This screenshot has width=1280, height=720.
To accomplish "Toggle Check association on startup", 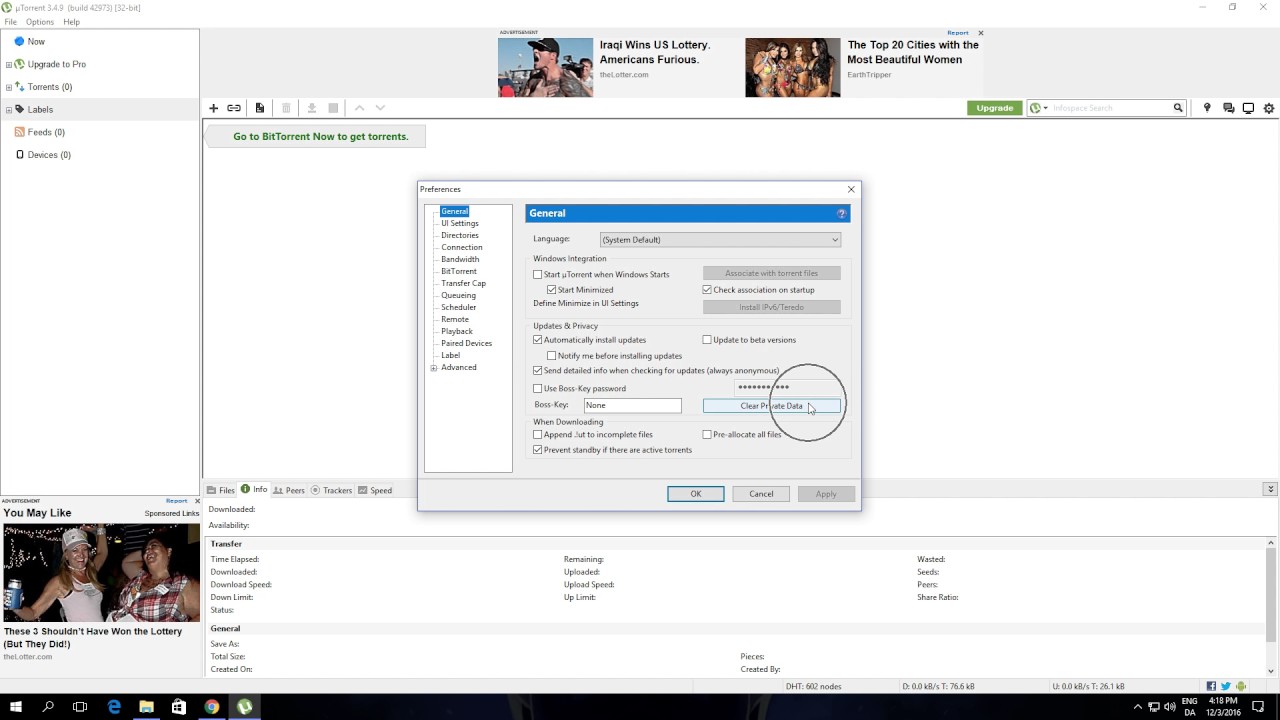I will [707, 290].
